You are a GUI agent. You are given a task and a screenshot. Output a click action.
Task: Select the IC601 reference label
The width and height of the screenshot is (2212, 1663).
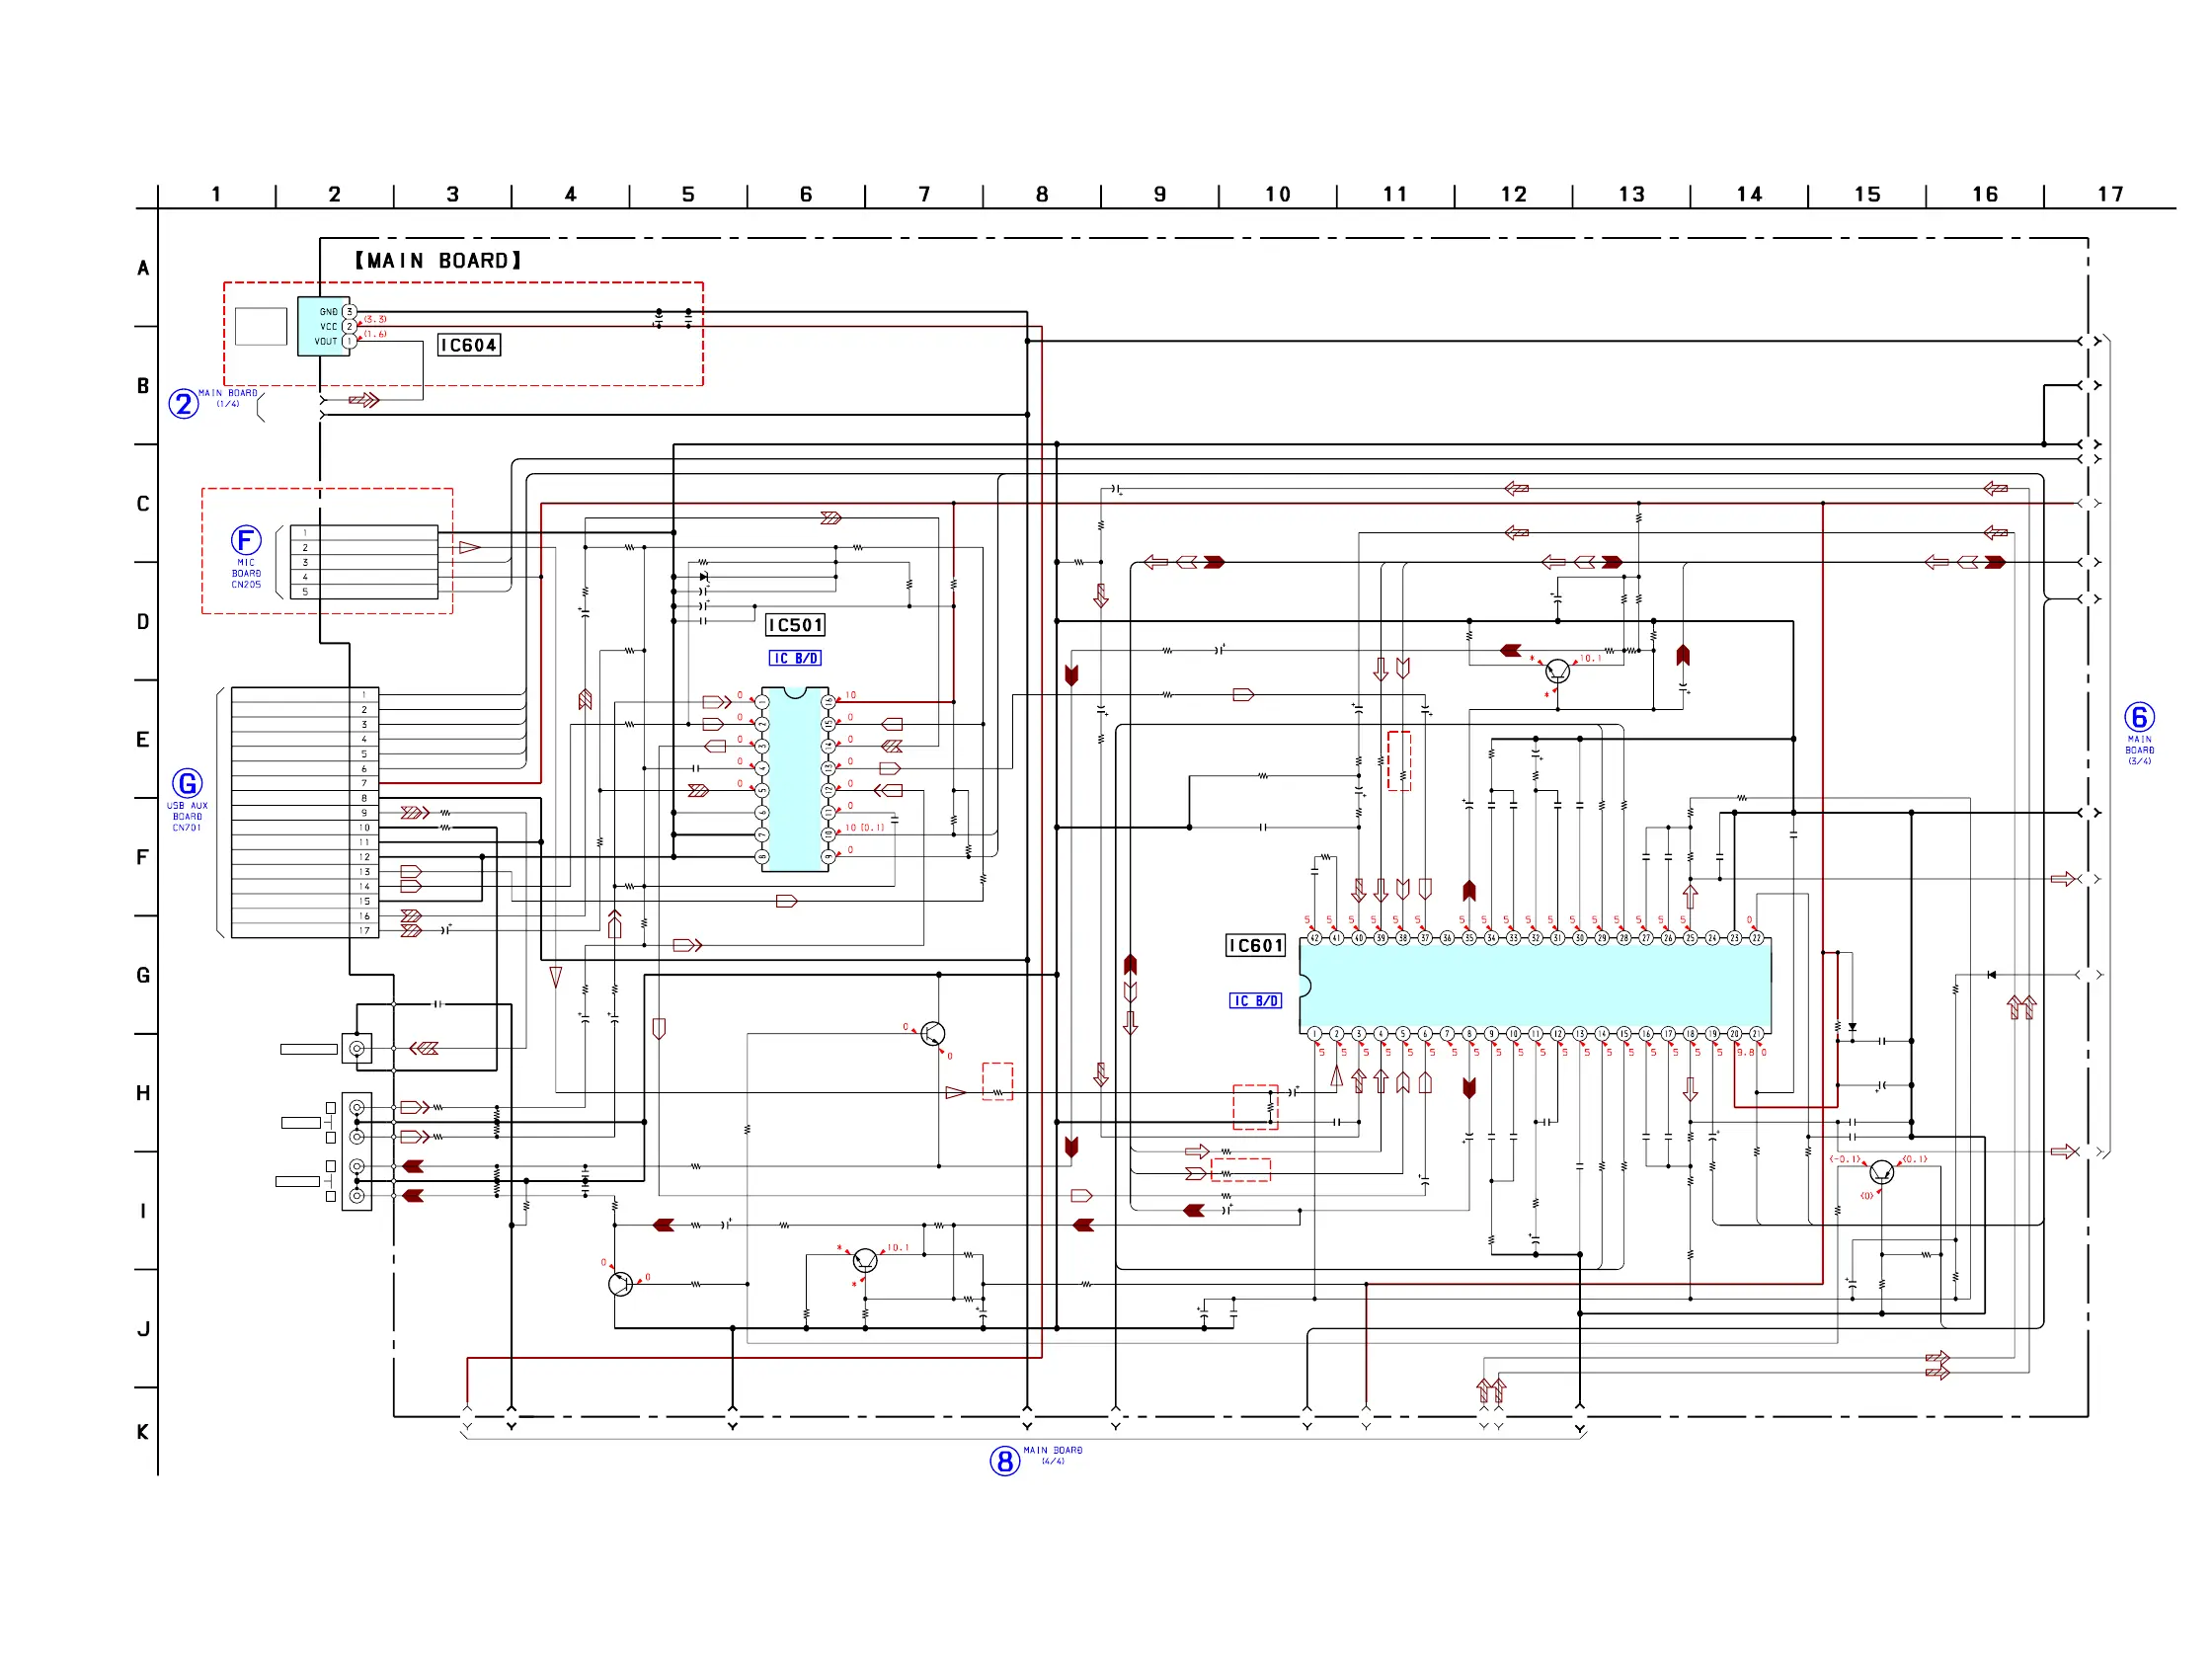point(1255,946)
